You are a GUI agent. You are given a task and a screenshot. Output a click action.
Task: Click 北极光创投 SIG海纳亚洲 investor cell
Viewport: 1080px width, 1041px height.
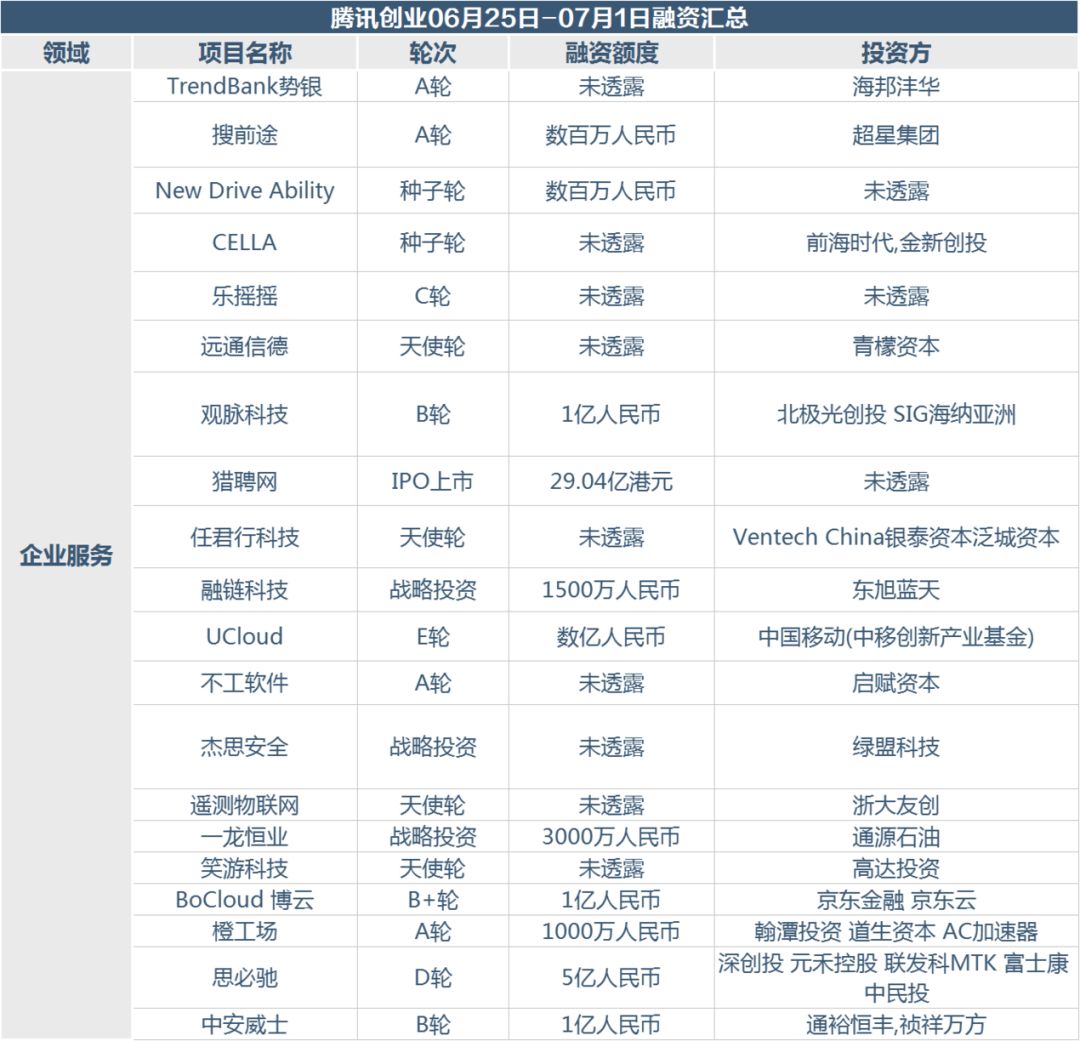click(x=896, y=415)
